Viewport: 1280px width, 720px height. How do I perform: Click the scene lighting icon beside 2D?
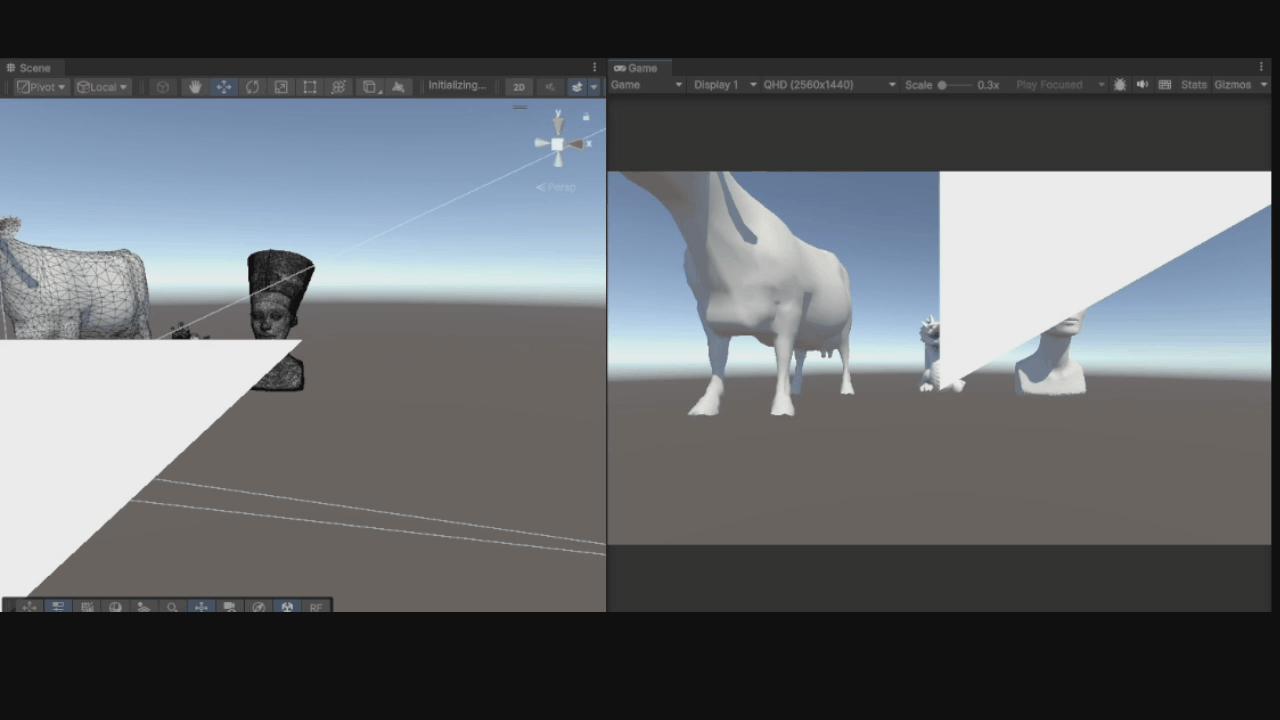[549, 87]
